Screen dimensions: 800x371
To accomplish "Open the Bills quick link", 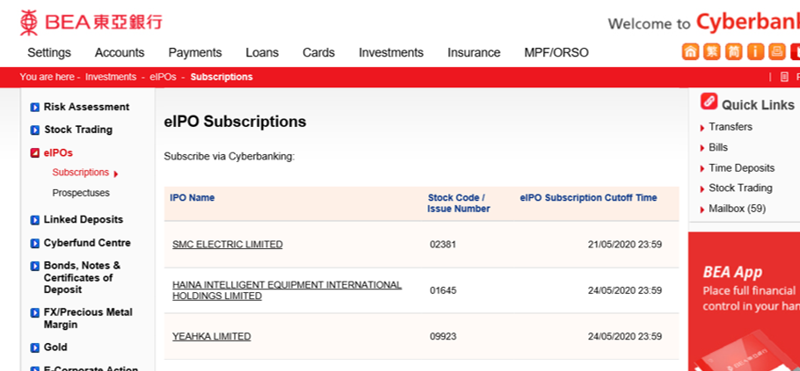I will point(718,147).
